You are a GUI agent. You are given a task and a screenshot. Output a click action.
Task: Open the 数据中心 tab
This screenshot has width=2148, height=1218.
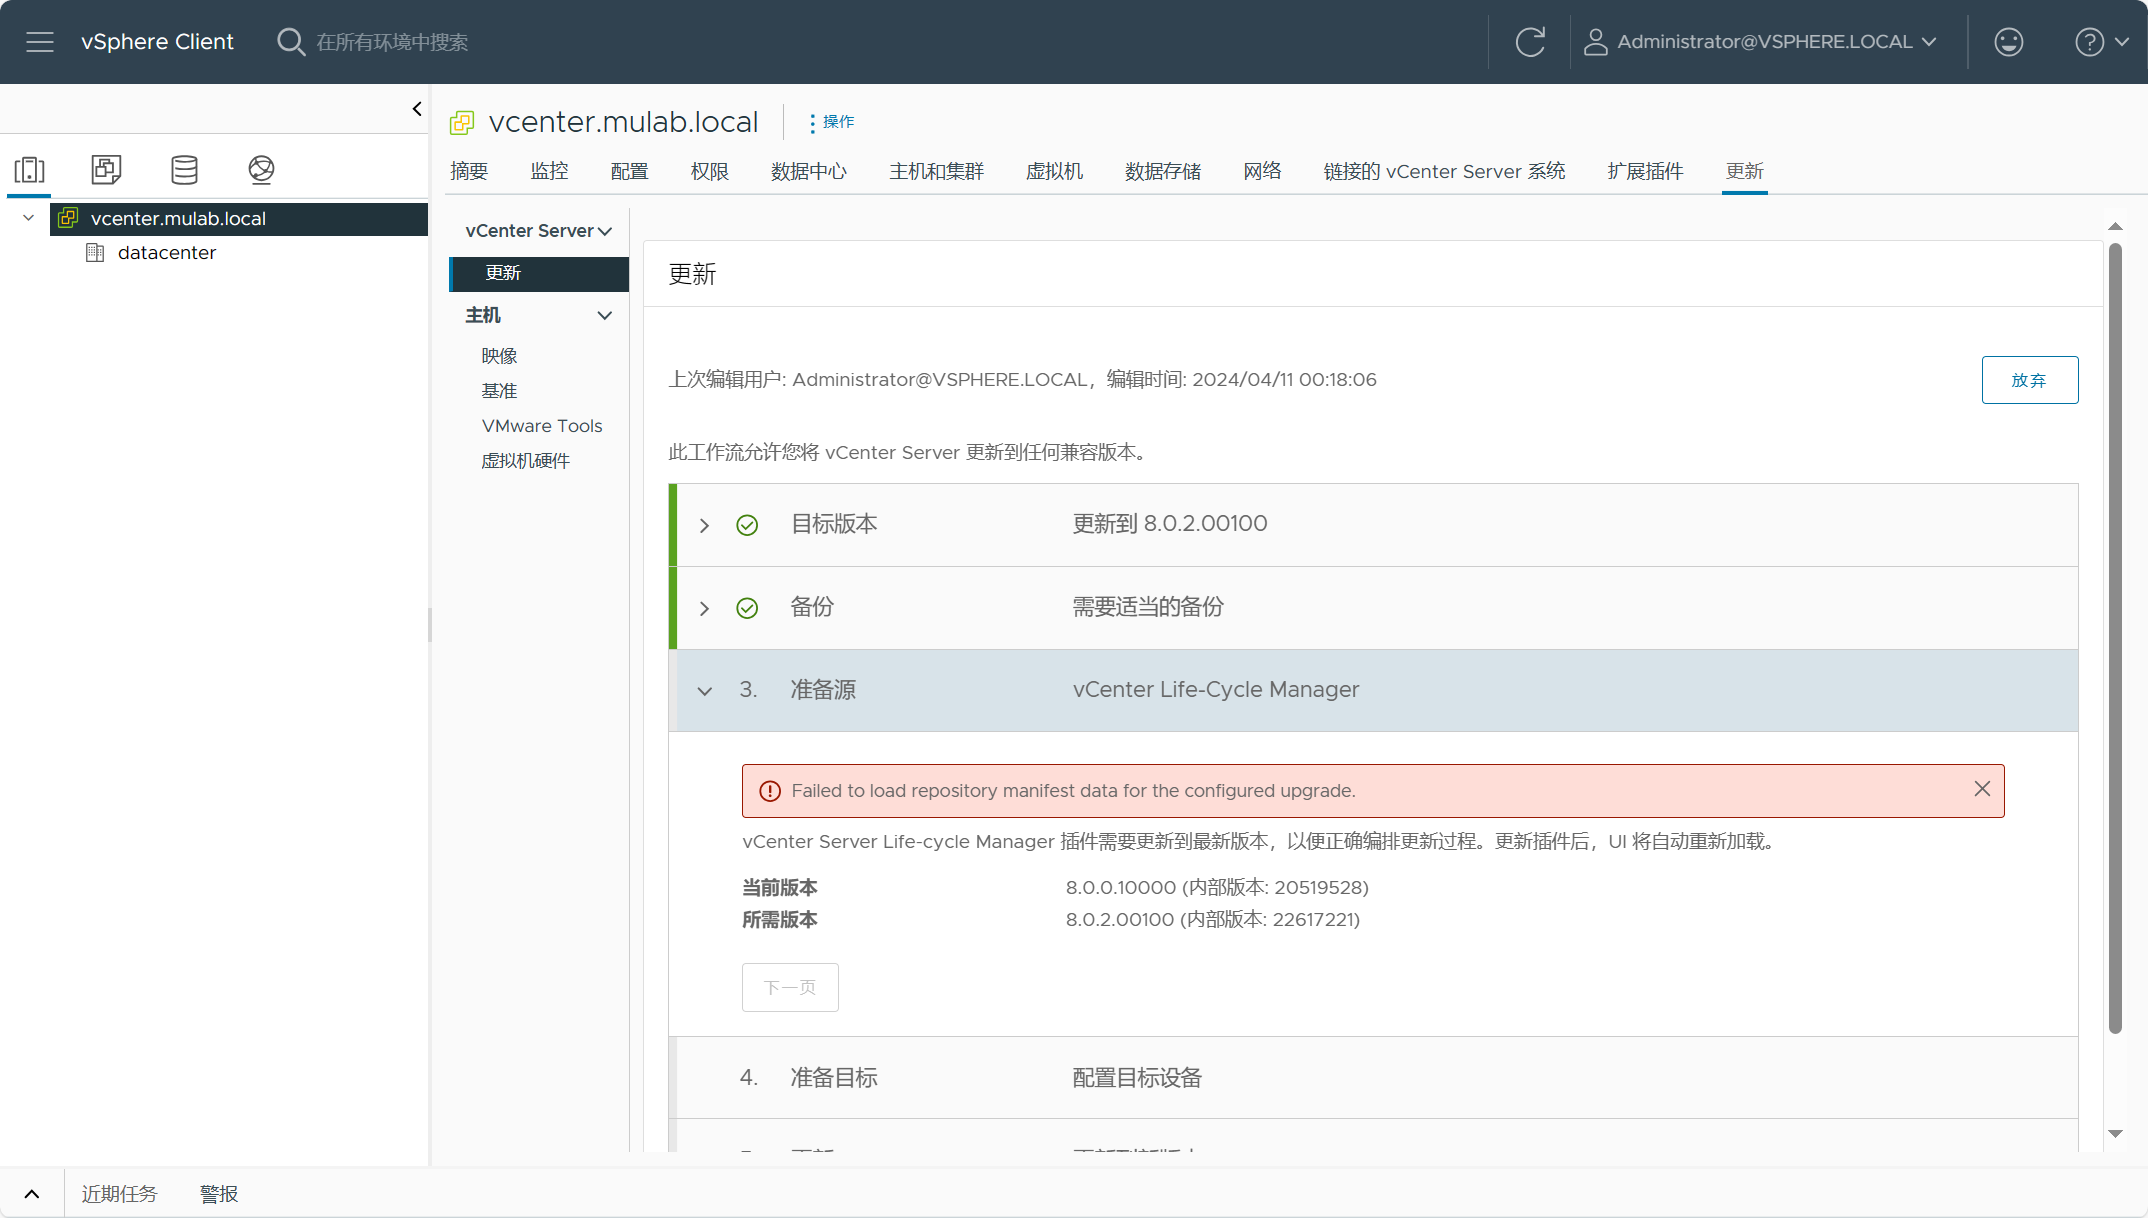pos(809,171)
